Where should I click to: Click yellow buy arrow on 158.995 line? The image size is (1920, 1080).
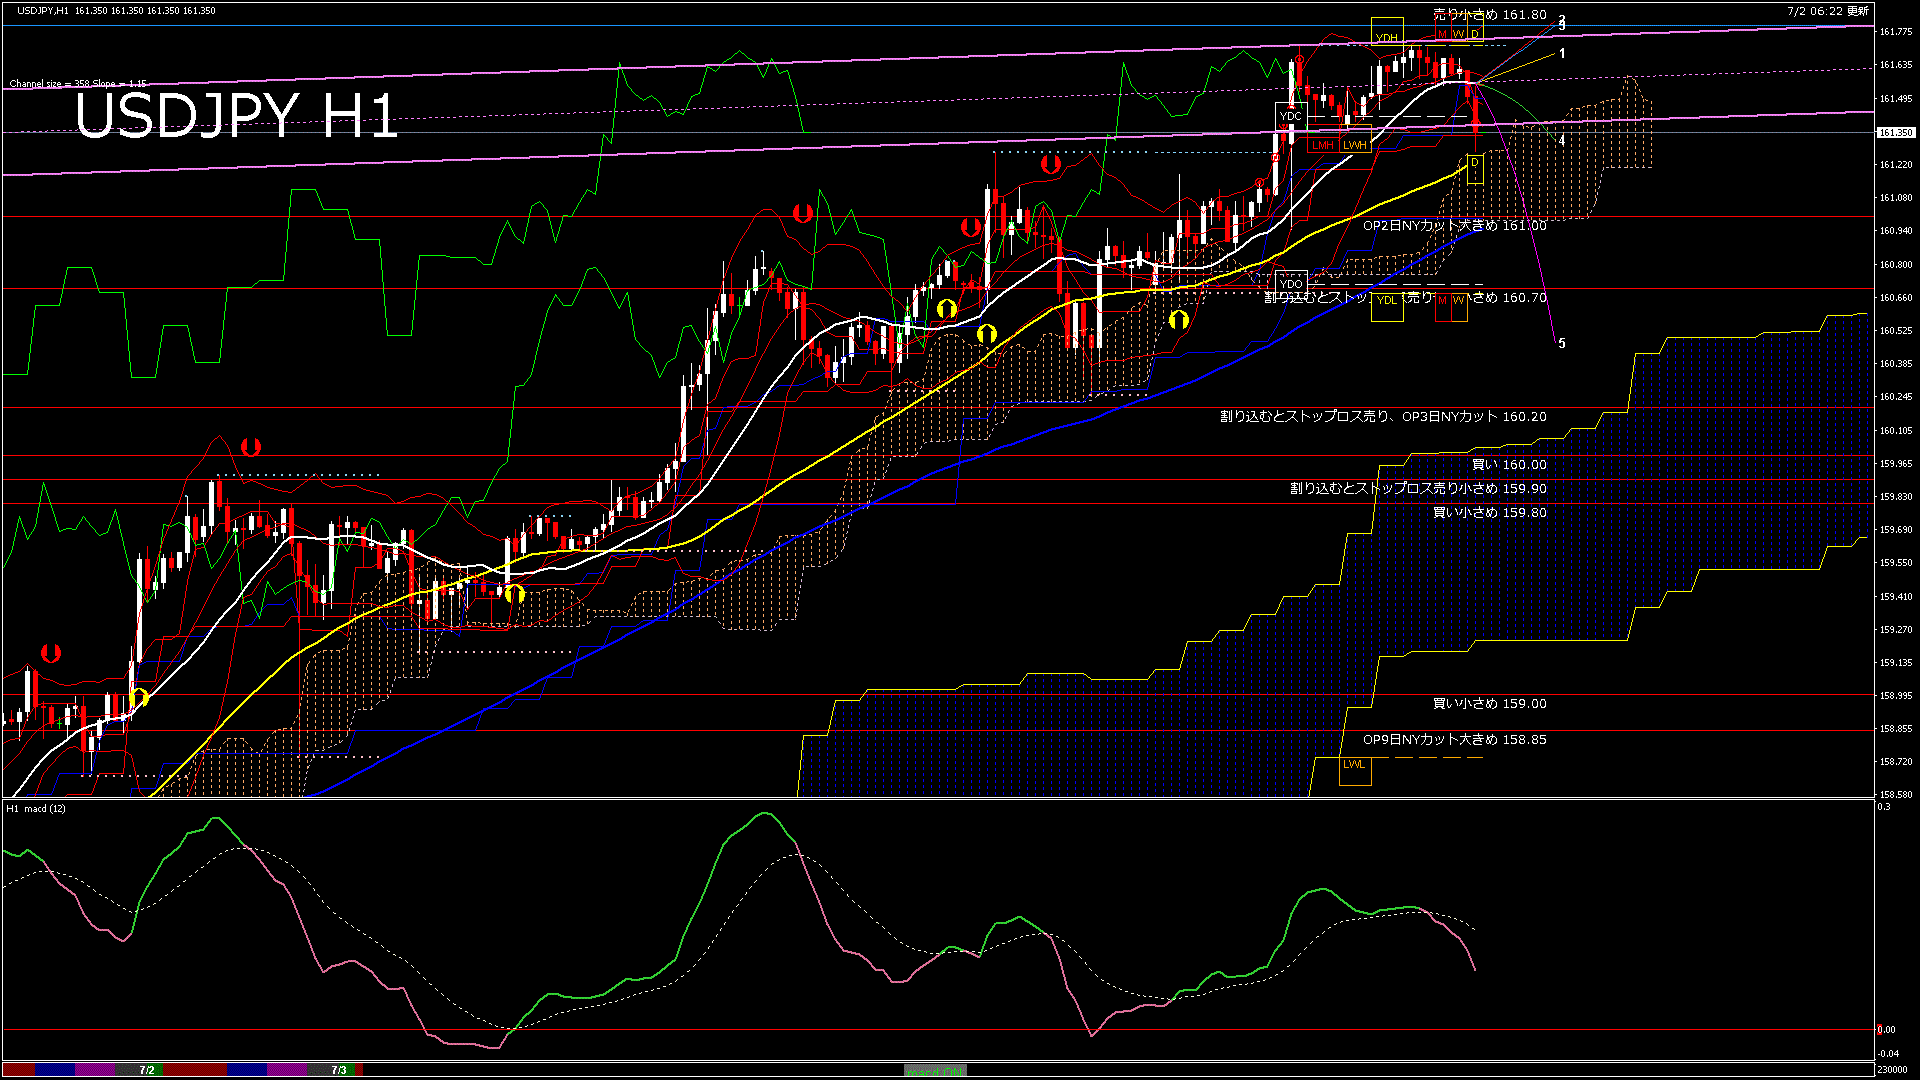(x=138, y=697)
